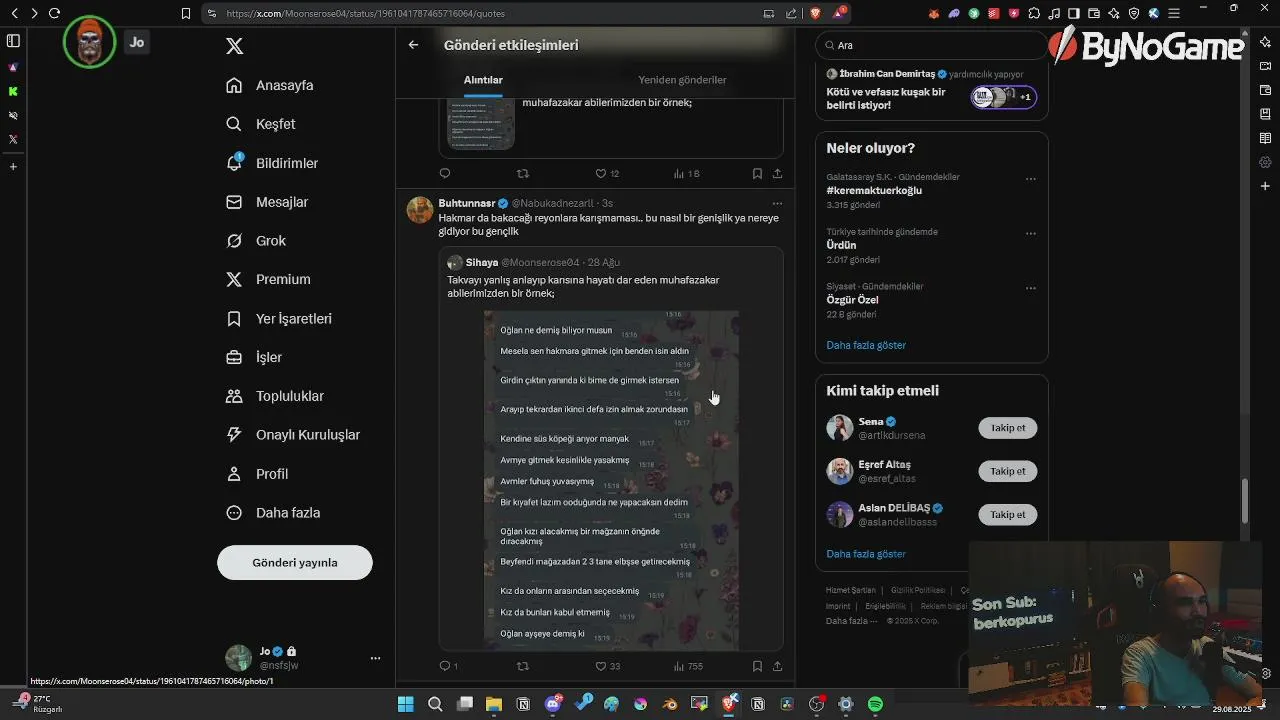Bookmark Buhtunnasr's post
The width and height of the screenshot is (1280, 720).
tap(757, 666)
